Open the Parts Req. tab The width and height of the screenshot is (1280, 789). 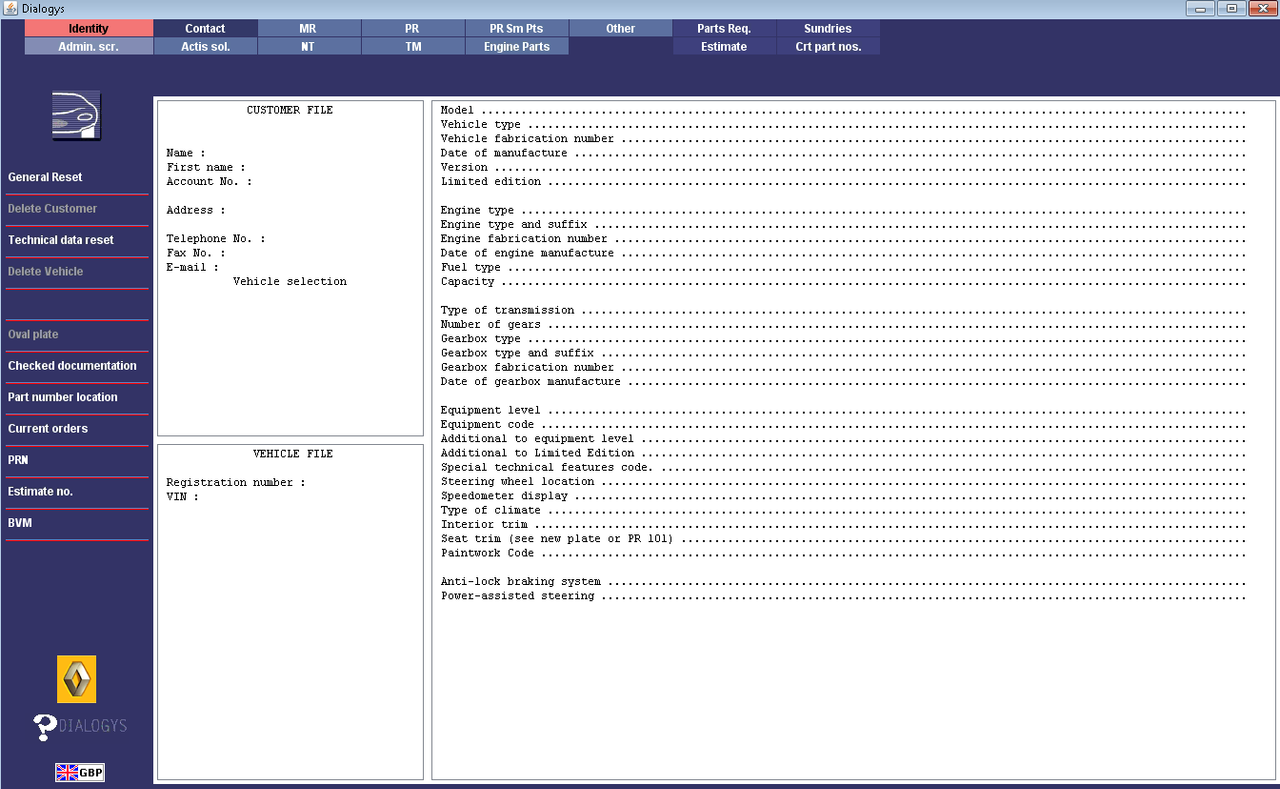click(724, 28)
